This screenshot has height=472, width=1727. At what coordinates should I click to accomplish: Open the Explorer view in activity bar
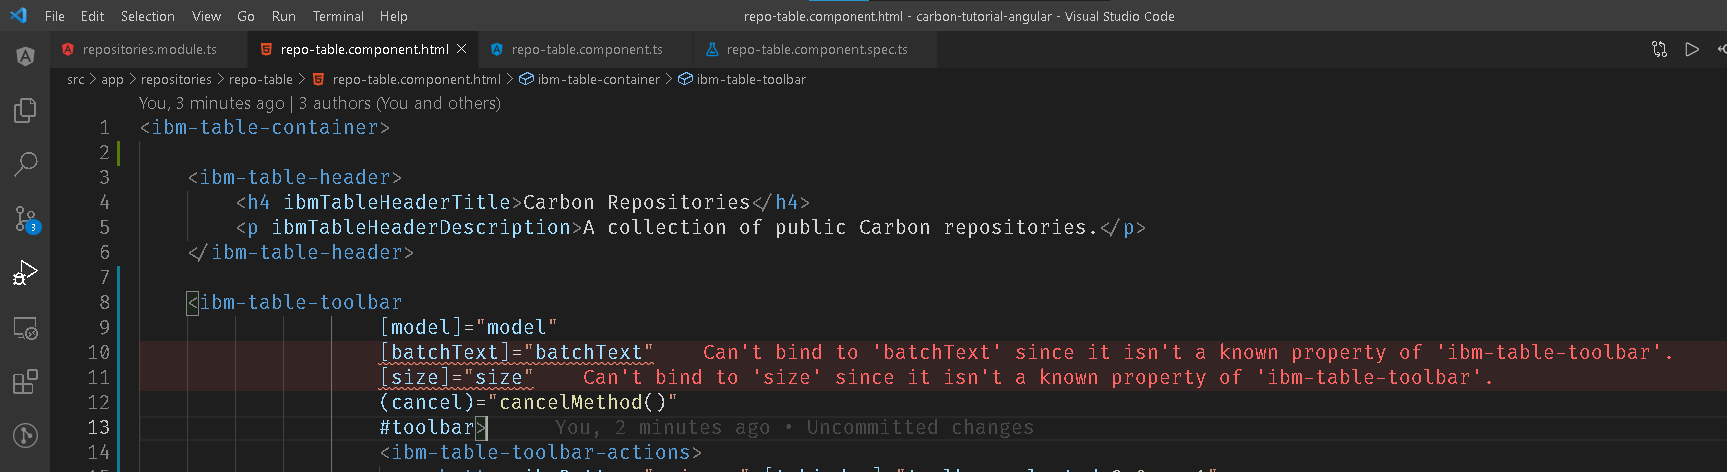pyautogui.click(x=25, y=110)
